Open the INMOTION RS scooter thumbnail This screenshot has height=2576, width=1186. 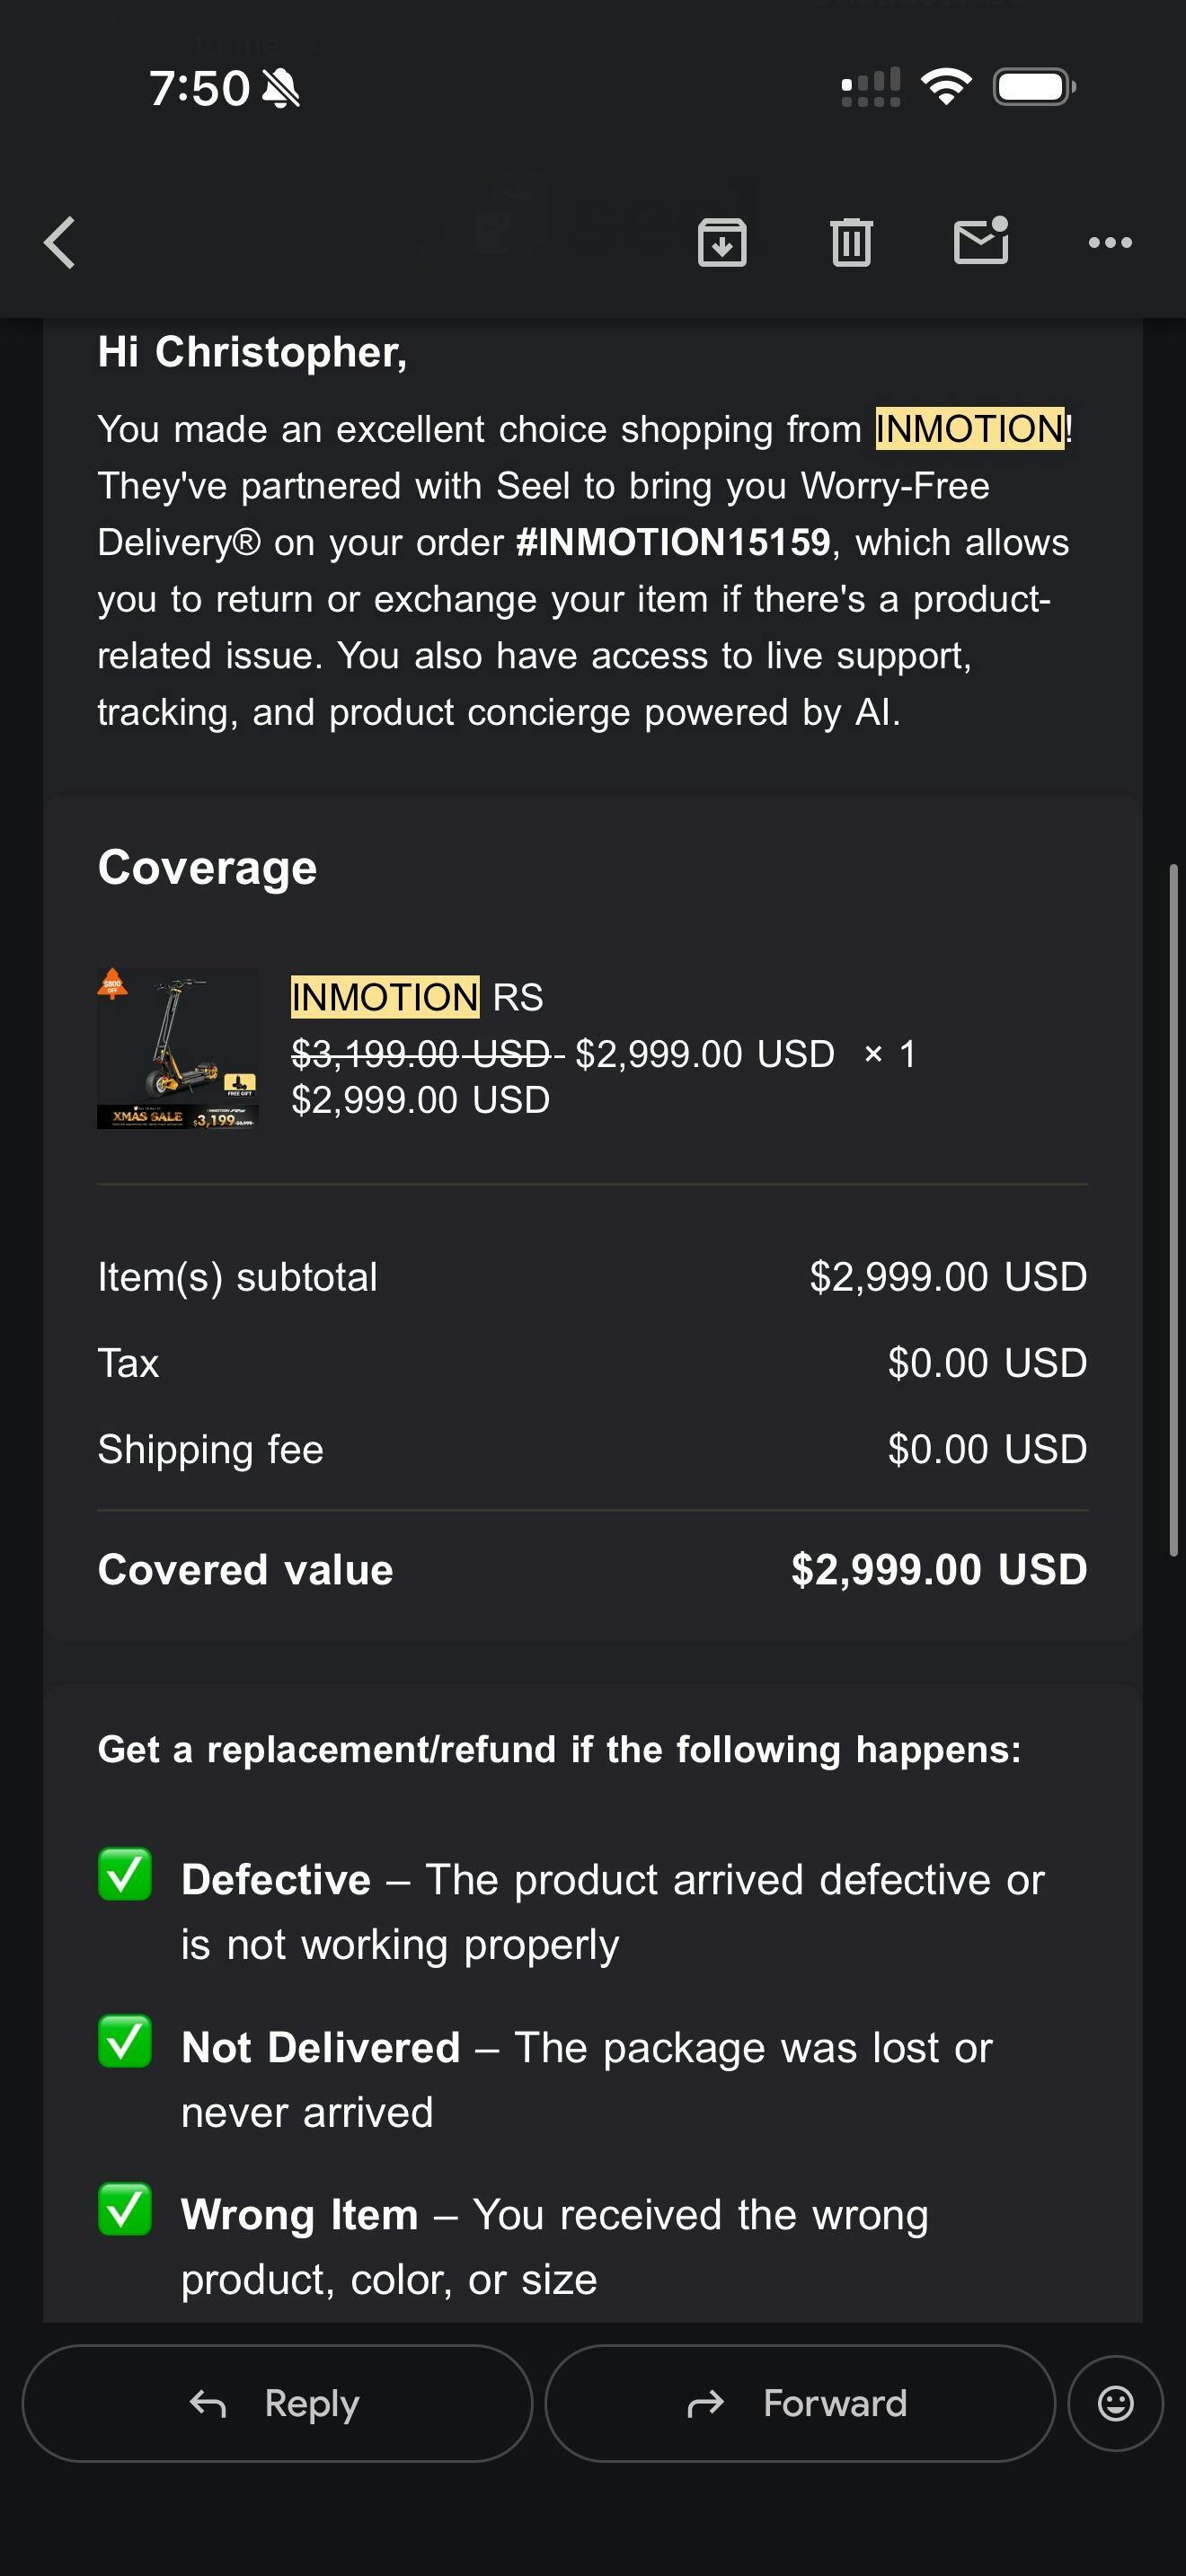(177, 1048)
